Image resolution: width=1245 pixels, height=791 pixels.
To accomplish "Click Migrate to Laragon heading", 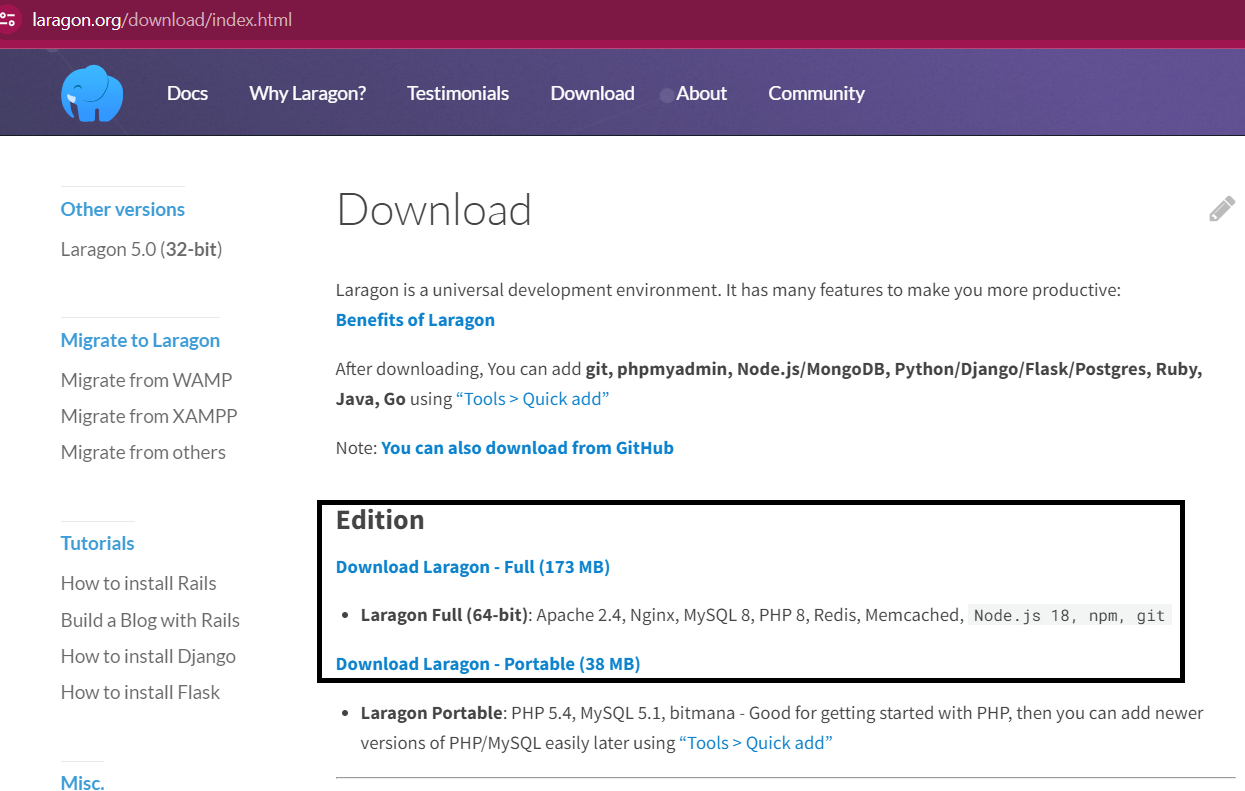I will [140, 340].
